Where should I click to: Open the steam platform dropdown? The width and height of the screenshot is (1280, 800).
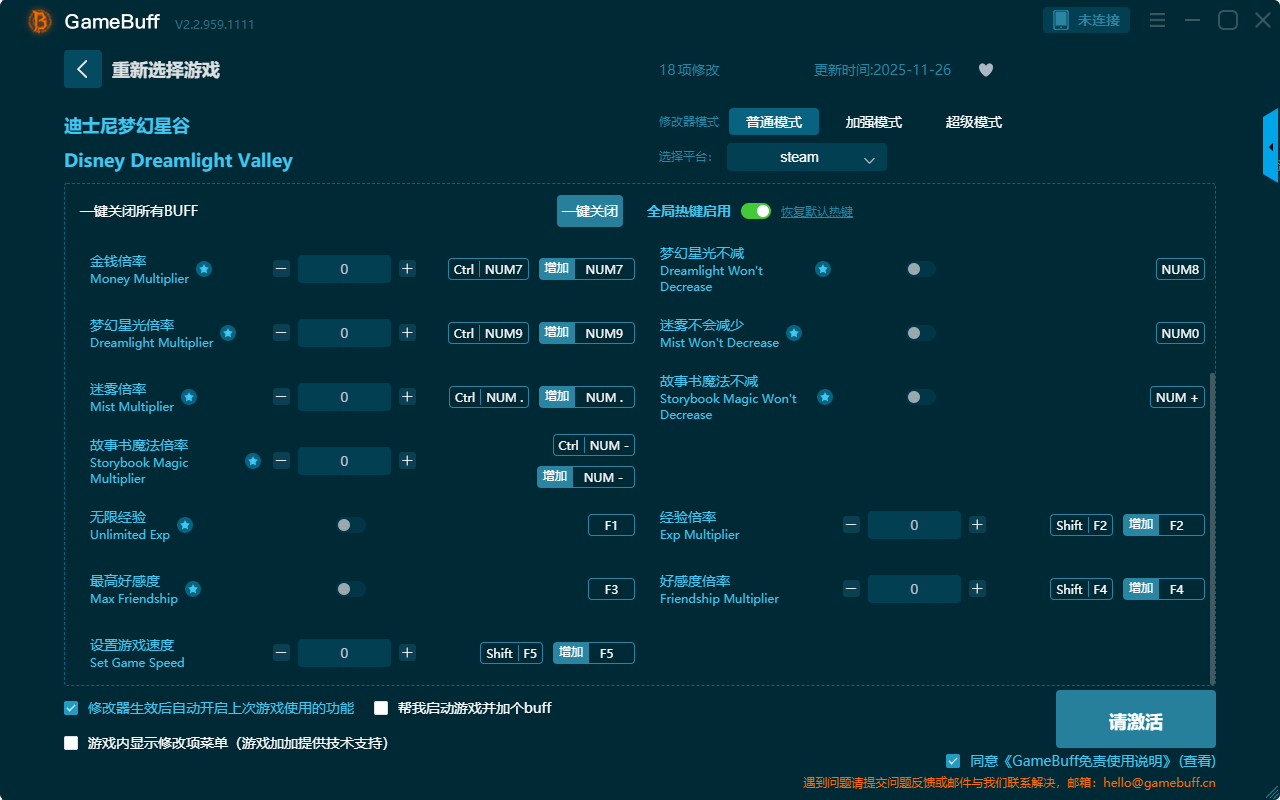(x=807, y=157)
